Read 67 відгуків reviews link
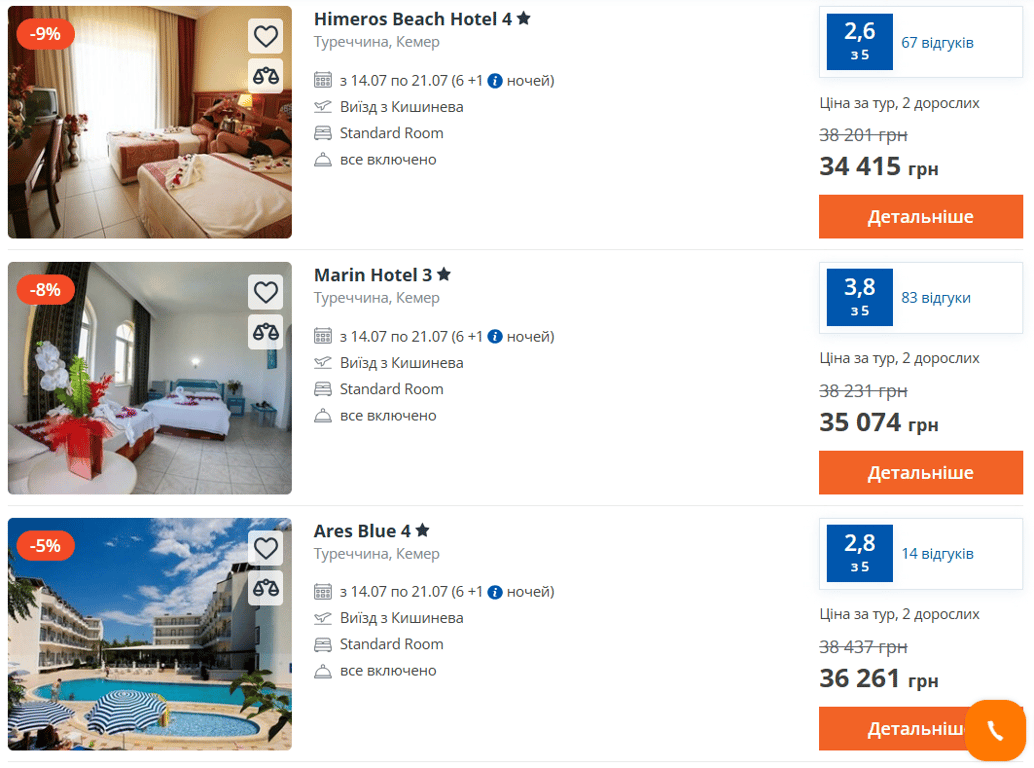This screenshot has height=768, width=1034. (x=937, y=43)
